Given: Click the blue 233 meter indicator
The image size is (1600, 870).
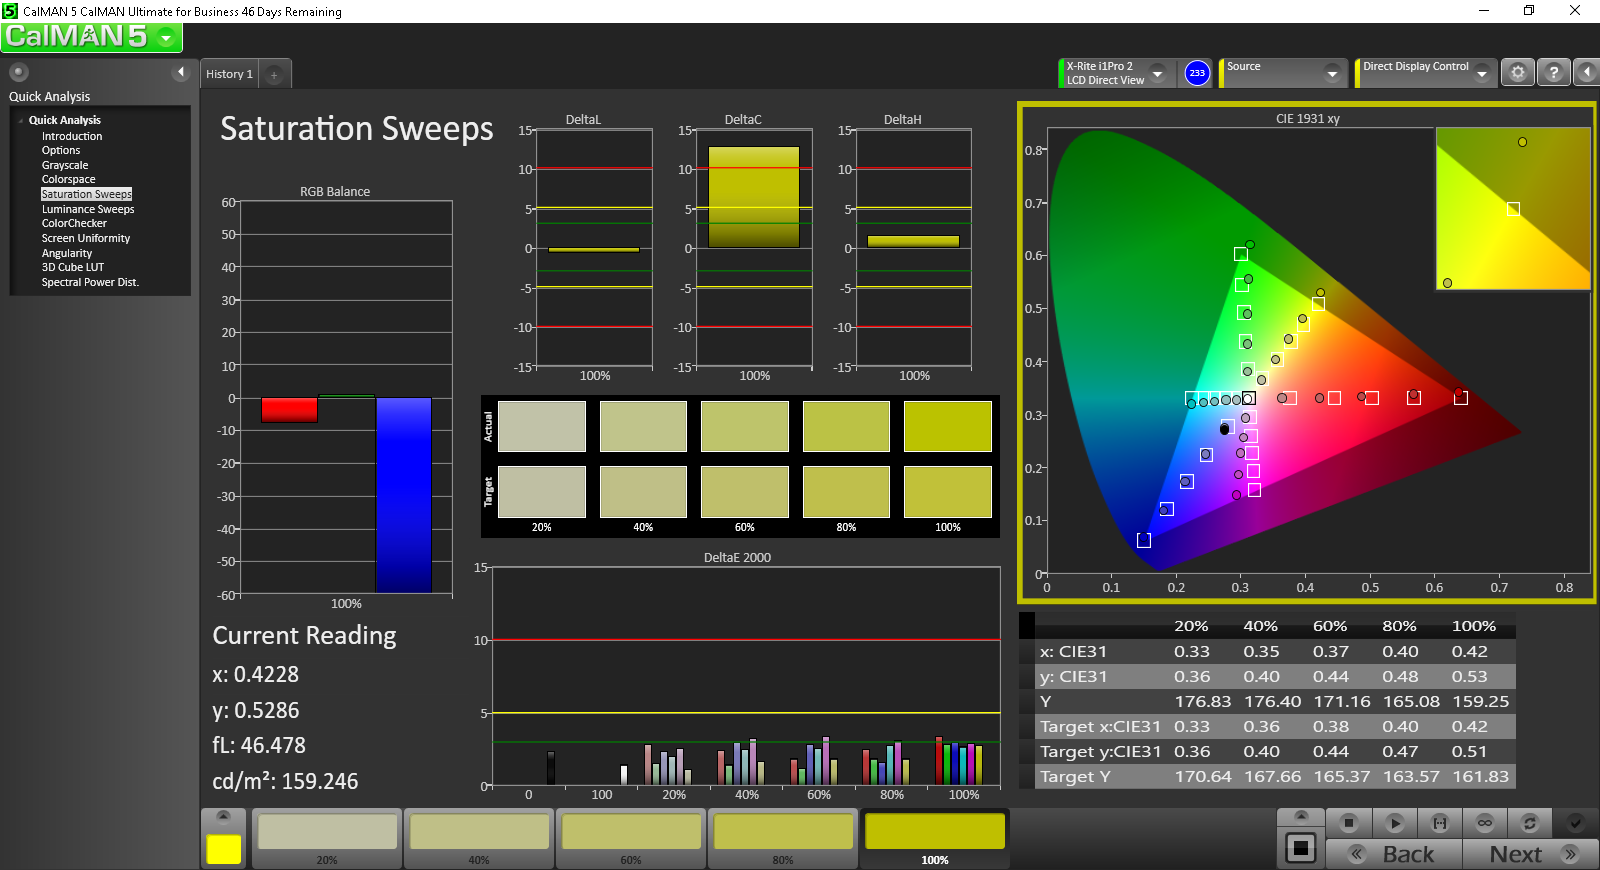Looking at the screenshot, I should (1197, 73).
